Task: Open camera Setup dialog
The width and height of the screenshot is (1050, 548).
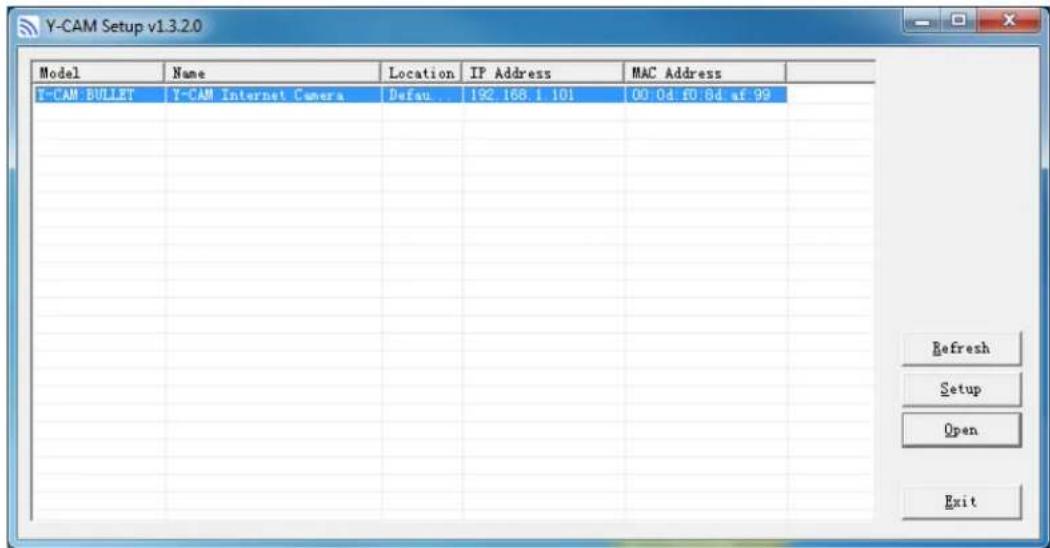Action: coord(961,389)
